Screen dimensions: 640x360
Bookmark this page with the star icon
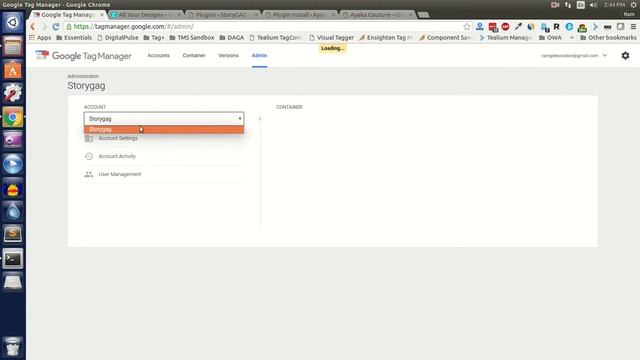point(467,27)
